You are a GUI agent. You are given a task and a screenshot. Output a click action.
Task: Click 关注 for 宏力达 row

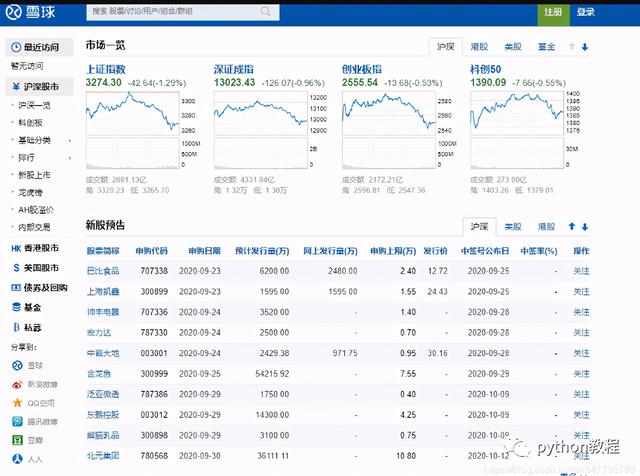[x=581, y=333]
